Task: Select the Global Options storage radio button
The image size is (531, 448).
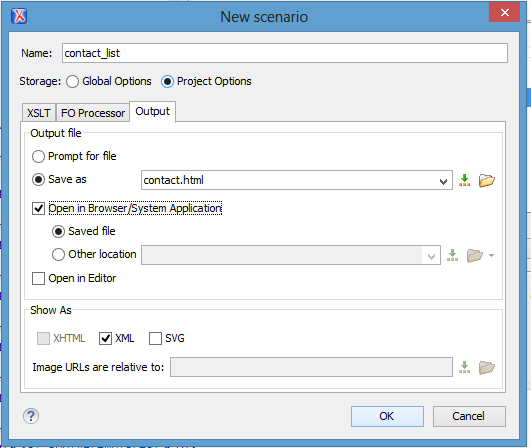Action: tap(72, 82)
